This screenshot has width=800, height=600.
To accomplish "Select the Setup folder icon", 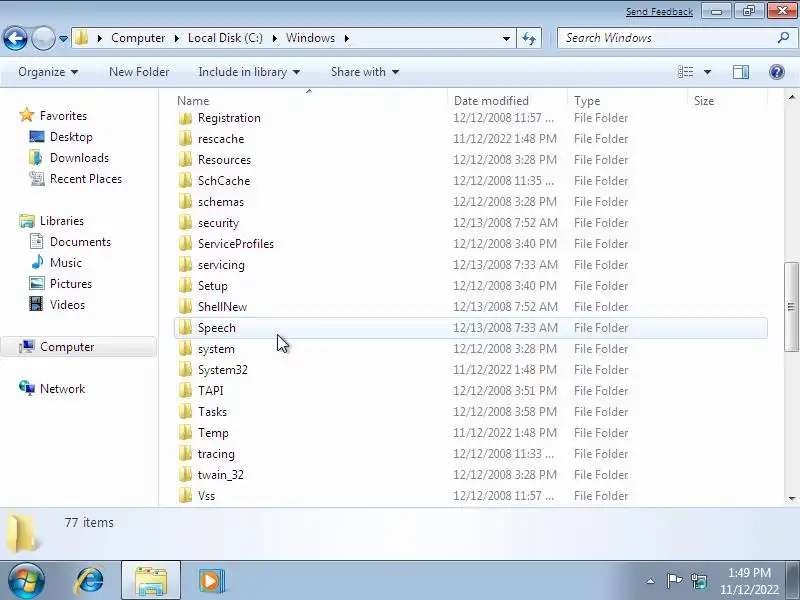I will [185, 286].
